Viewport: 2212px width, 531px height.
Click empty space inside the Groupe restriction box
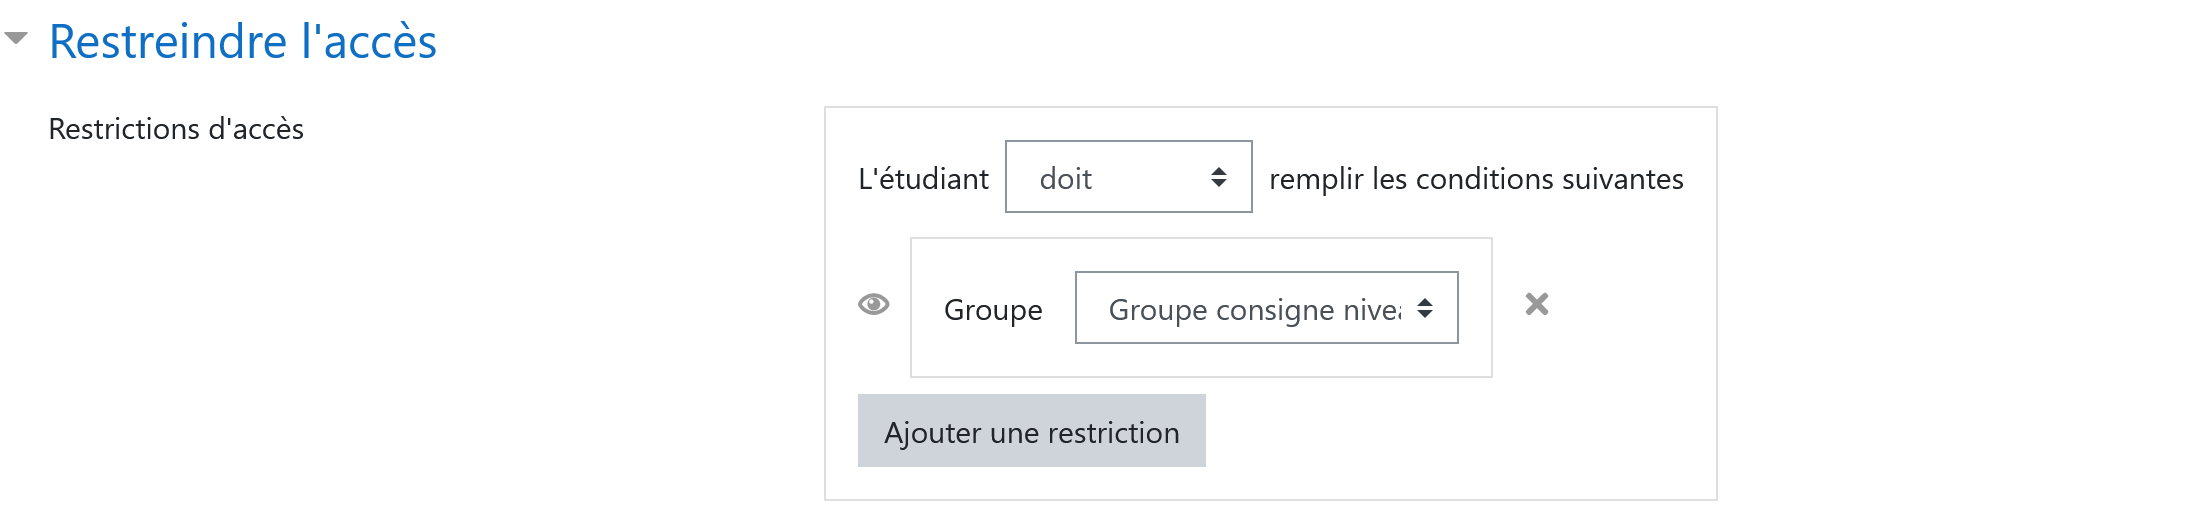pos(1200,360)
